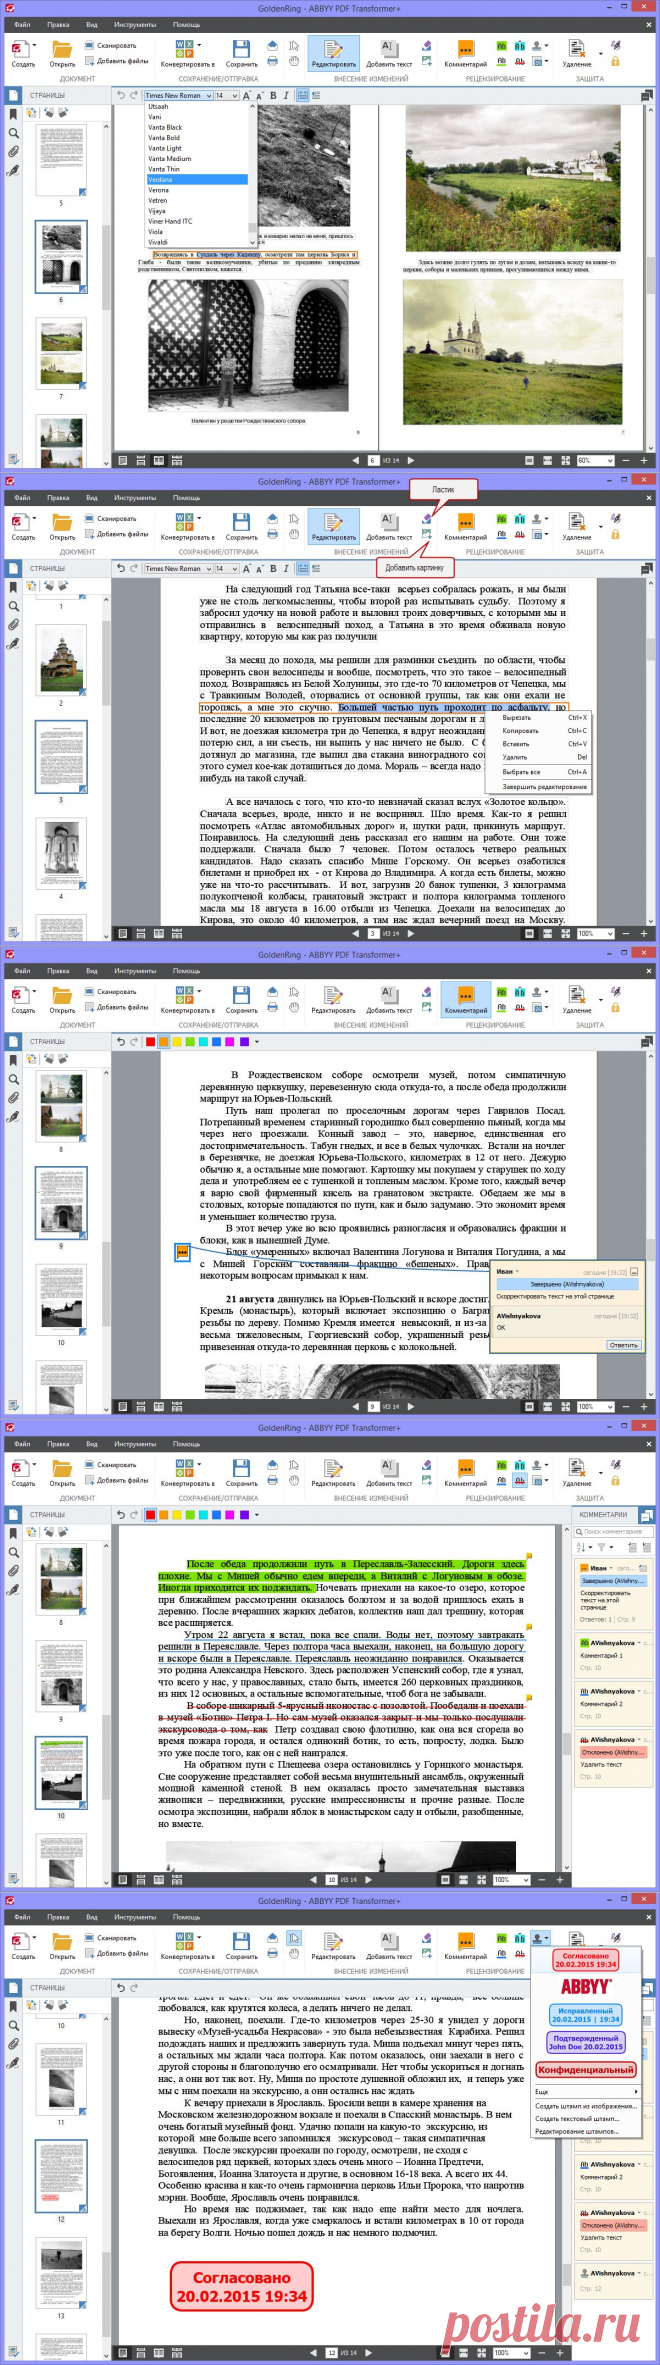
Task: Click the Поиск комментариев search field
Action: pos(615,1531)
